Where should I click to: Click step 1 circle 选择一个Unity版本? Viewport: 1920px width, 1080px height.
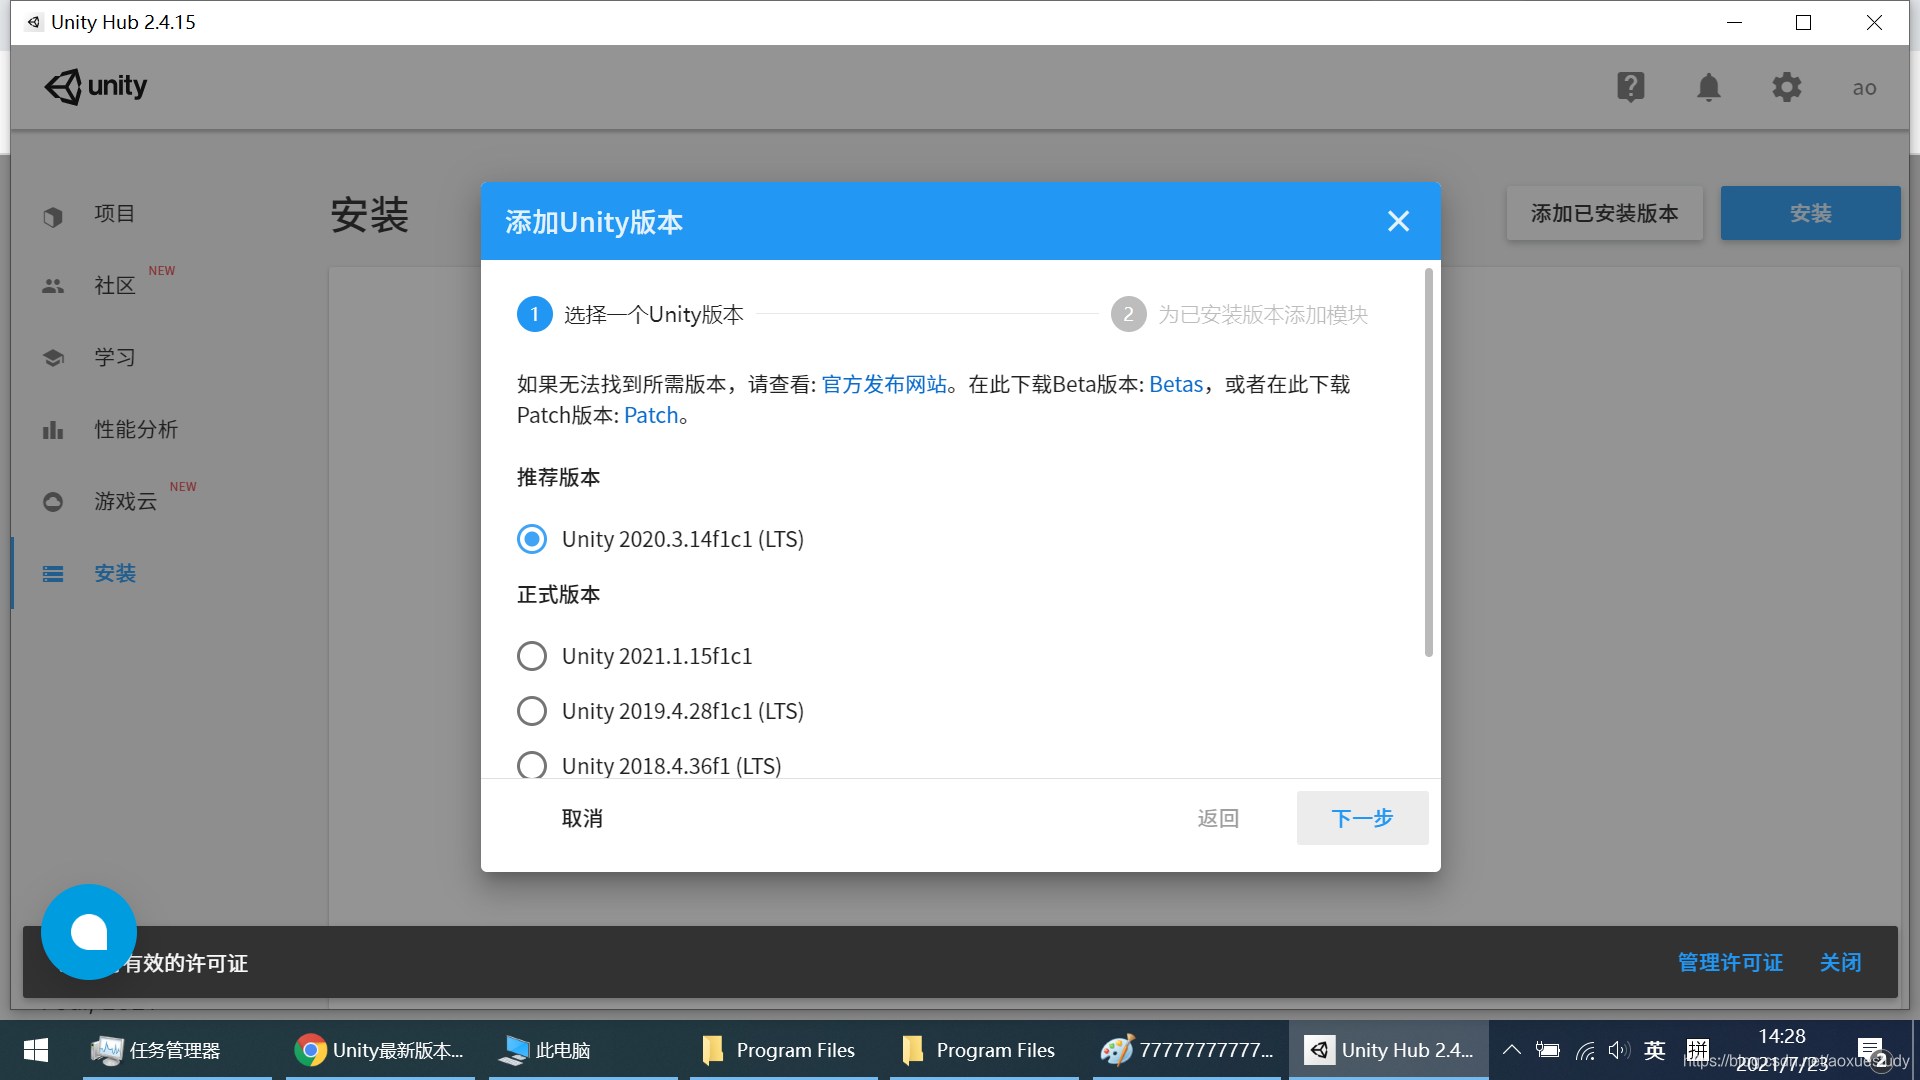pos(535,314)
